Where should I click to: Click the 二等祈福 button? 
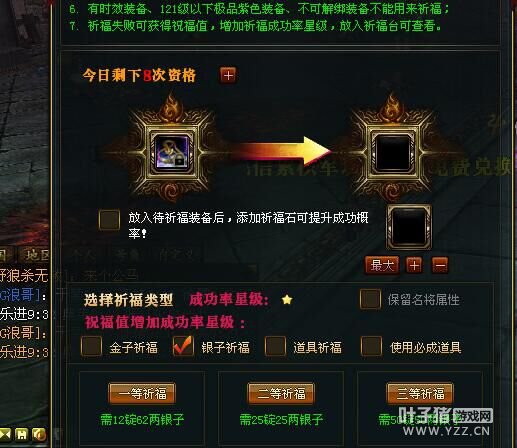(x=281, y=394)
